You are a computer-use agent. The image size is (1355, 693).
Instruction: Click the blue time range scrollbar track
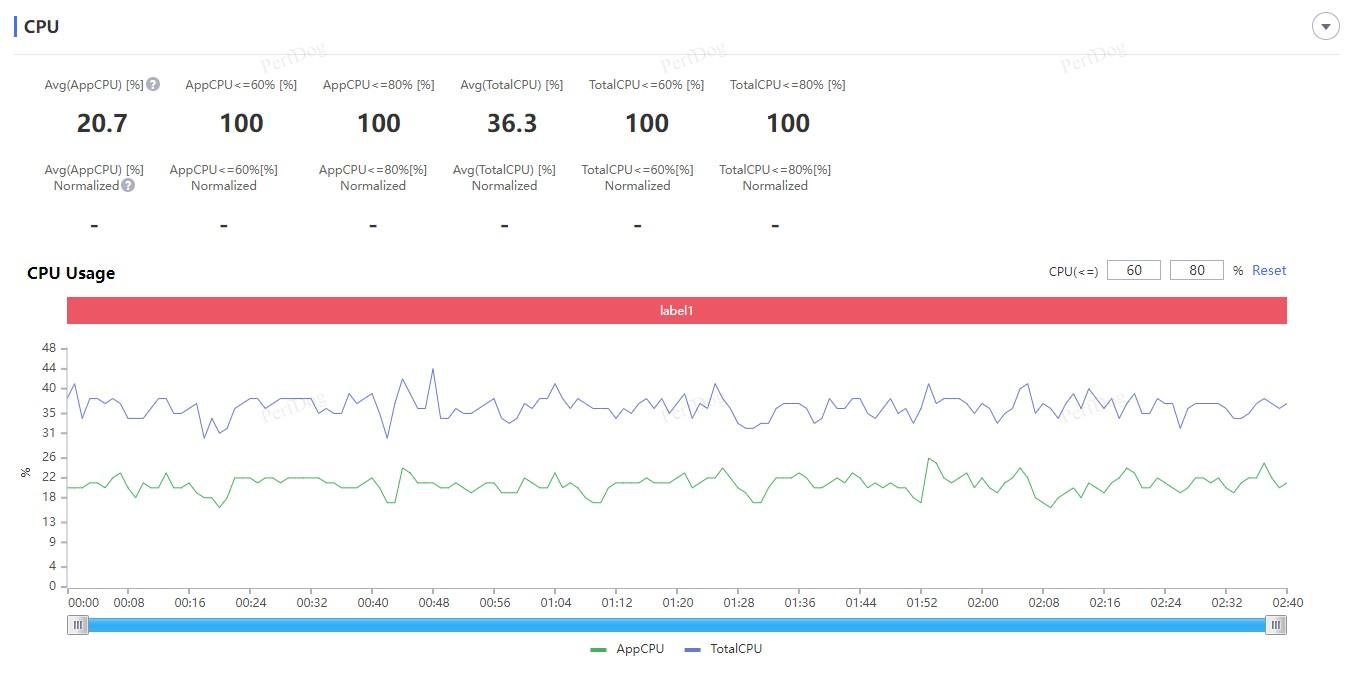click(x=677, y=625)
